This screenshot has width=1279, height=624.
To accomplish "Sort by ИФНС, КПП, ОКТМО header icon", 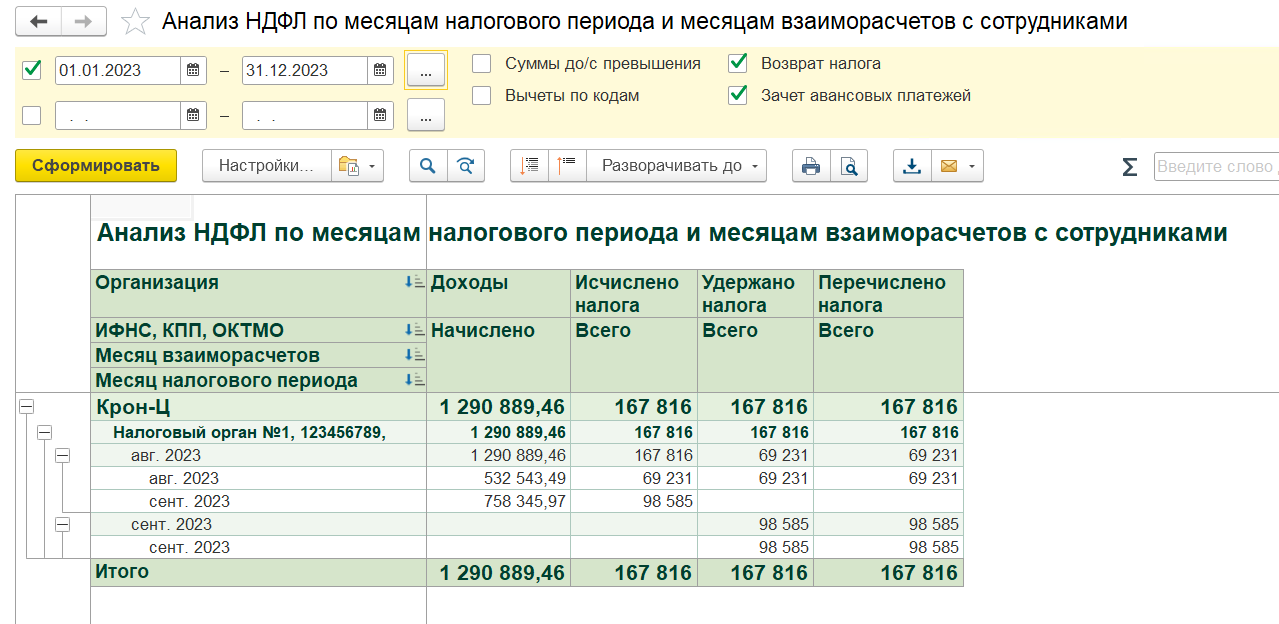I will click(414, 330).
